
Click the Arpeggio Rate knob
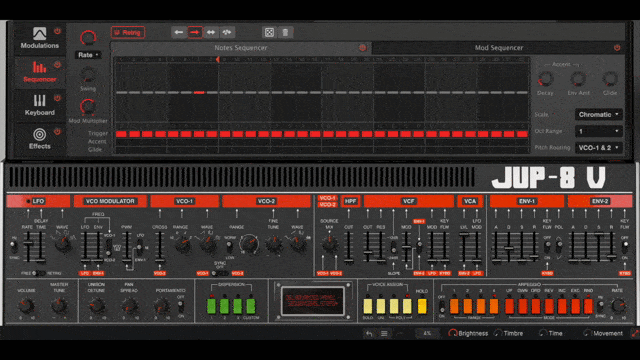click(x=618, y=305)
